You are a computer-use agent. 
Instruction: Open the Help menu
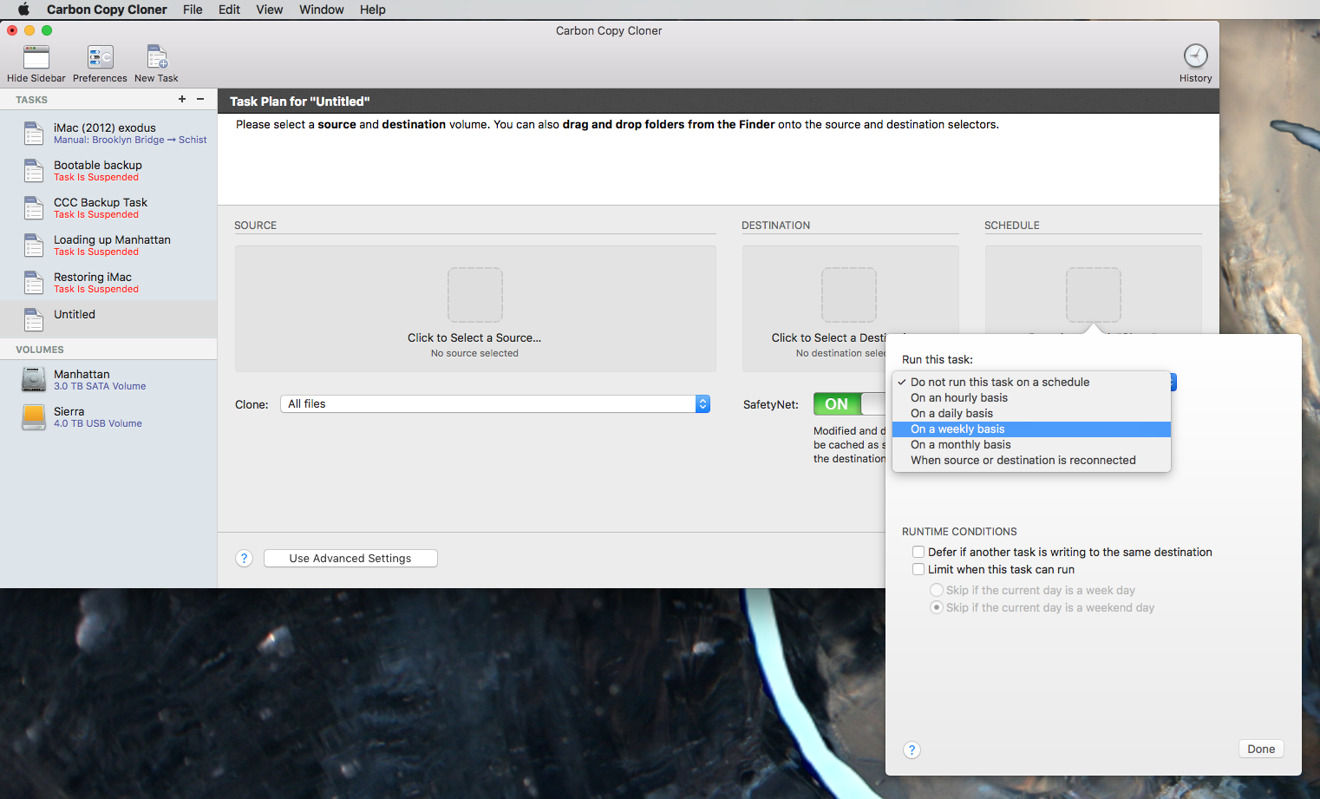tap(373, 9)
